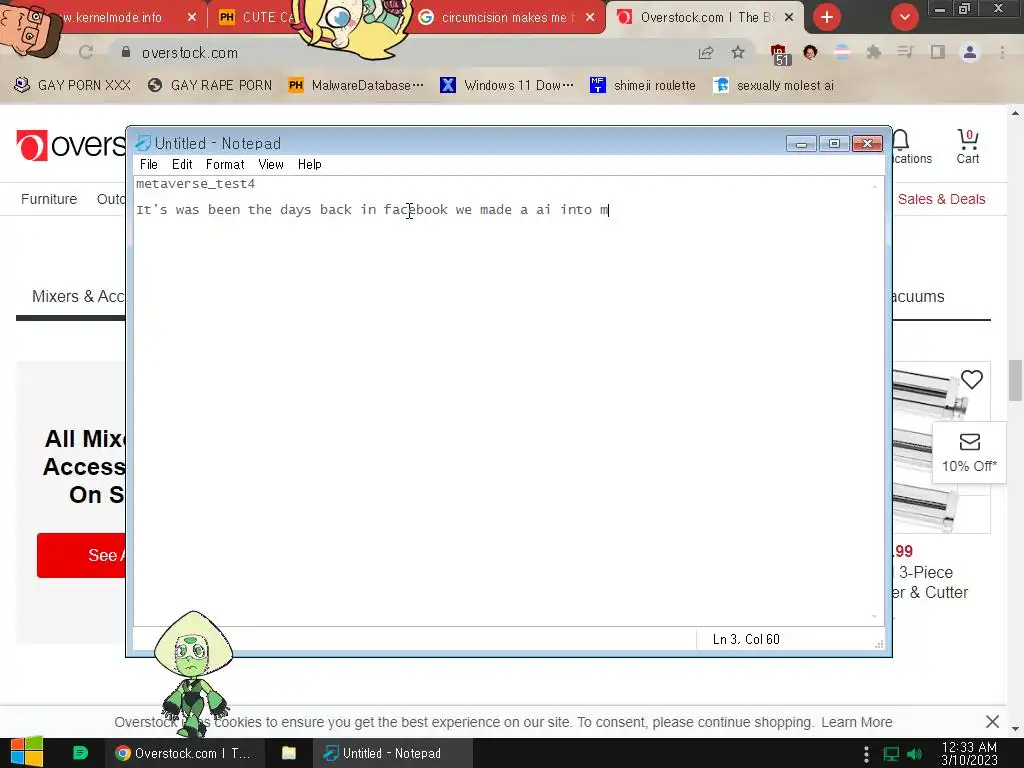Close the Notepad window with the red X
The width and height of the screenshot is (1024, 768).
[x=867, y=144]
